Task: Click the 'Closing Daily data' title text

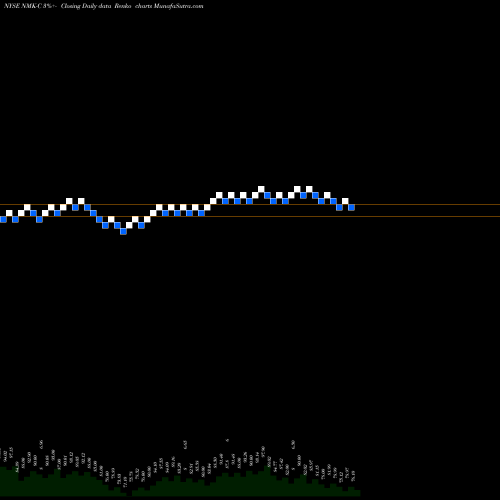Action: [x=86, y=6]
